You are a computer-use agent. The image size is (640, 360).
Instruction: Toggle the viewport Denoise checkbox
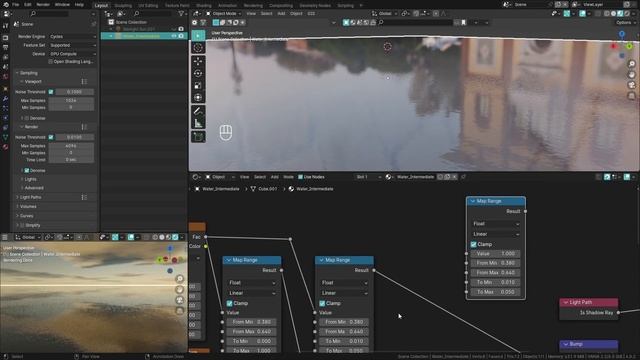tap(27, 118)
